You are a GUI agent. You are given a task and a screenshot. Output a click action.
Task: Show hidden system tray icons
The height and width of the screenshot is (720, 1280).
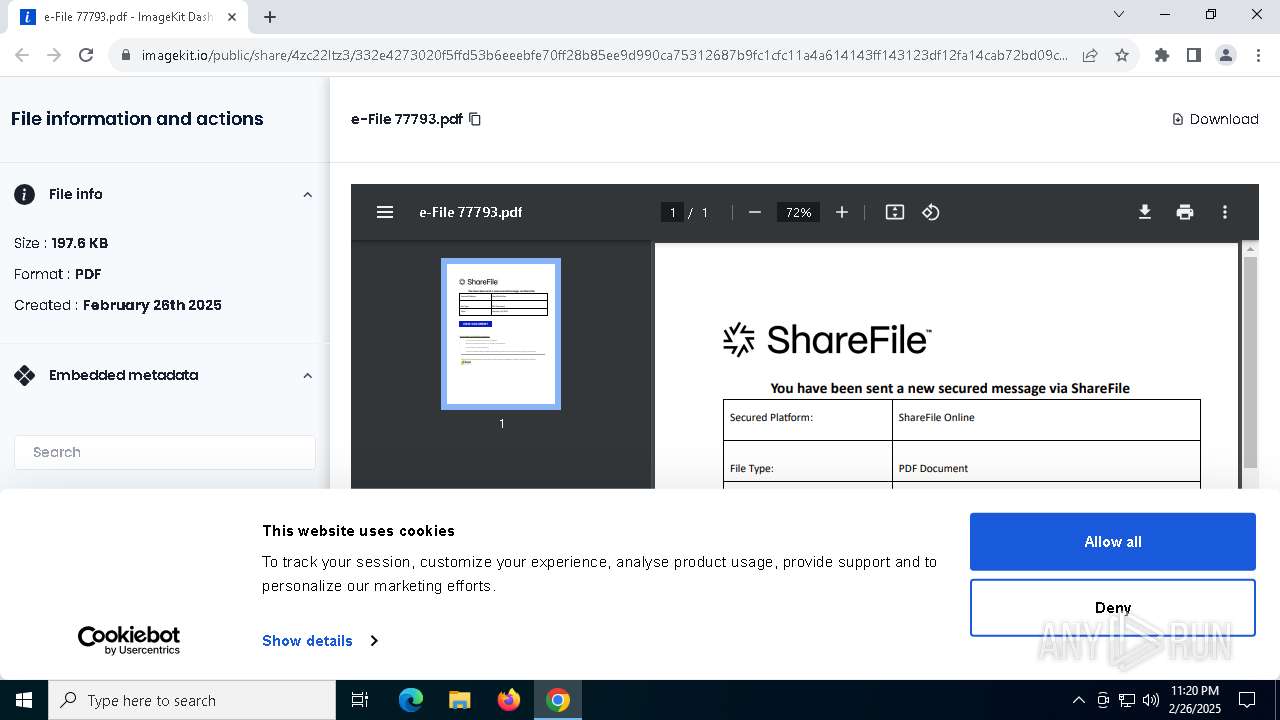(1078, 700)
